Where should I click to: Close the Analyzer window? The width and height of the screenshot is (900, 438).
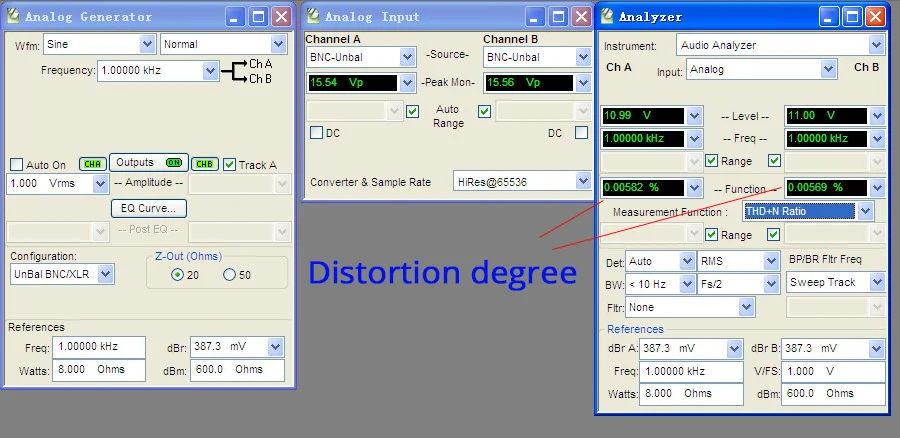point(875,17)
